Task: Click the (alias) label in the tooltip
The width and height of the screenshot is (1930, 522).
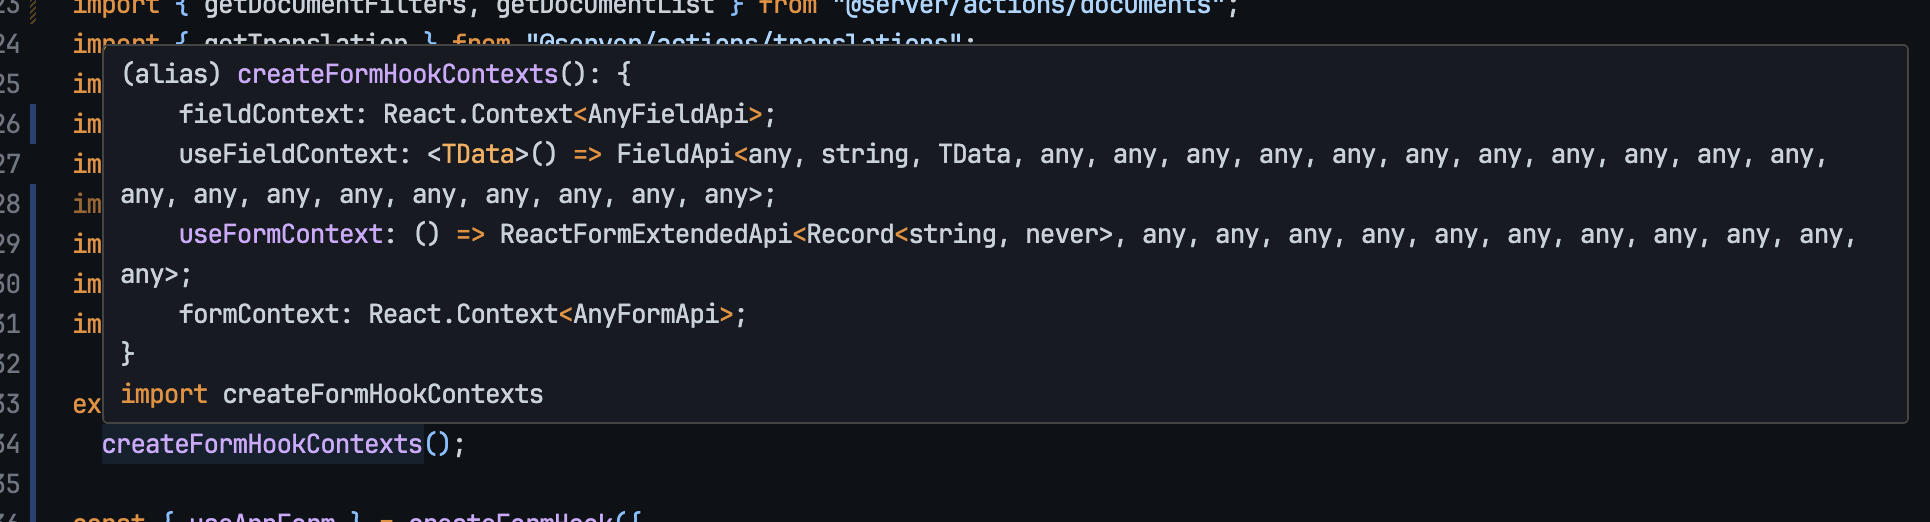Action: (x=171, y=74)
